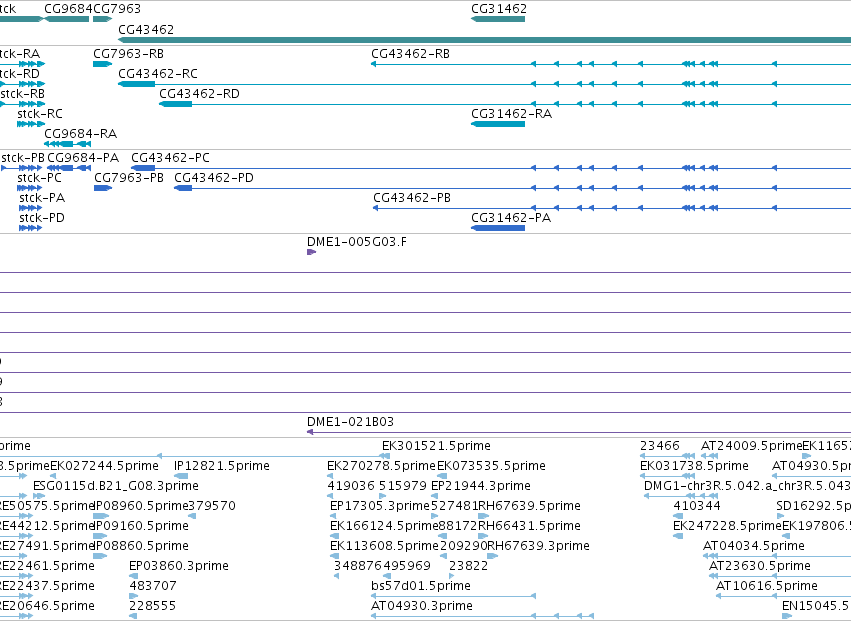
Task: Select the stck-PA protein label
Action: (x=42, y=198)
